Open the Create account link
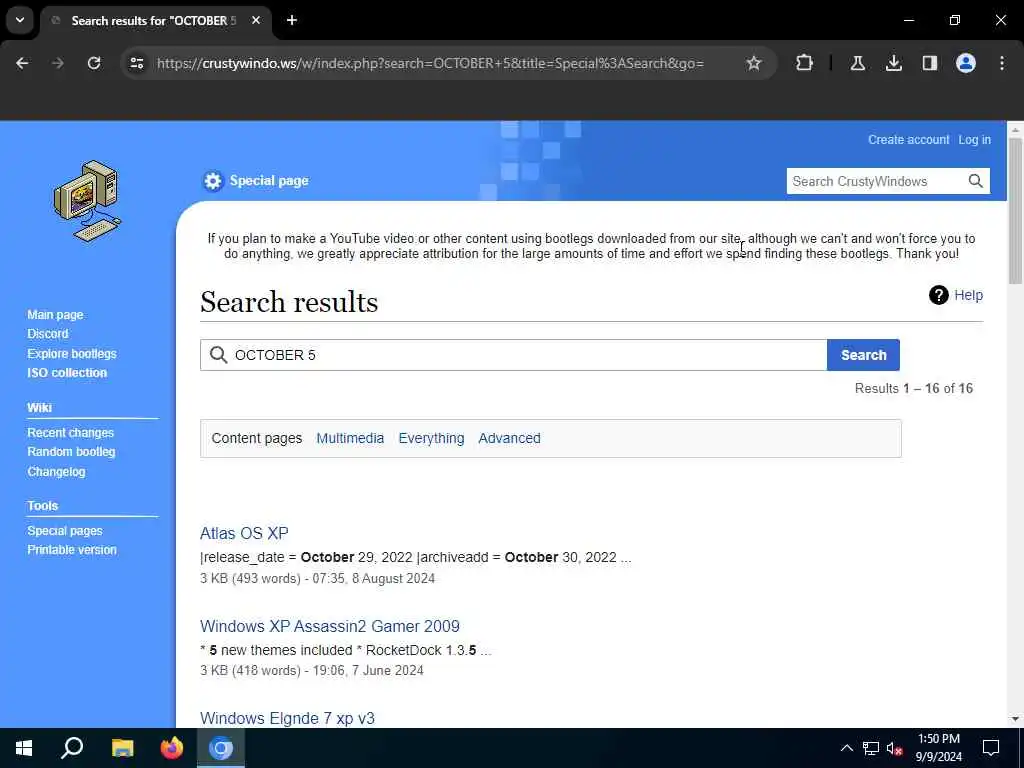Viewport: 1024px width, 768px height. pyautogui.click(x=908, y=140)
